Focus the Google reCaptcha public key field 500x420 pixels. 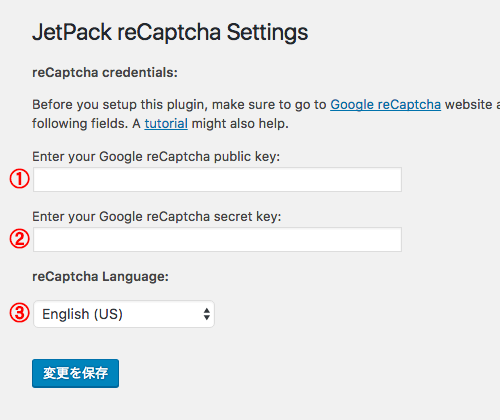[x=217, y=180]
